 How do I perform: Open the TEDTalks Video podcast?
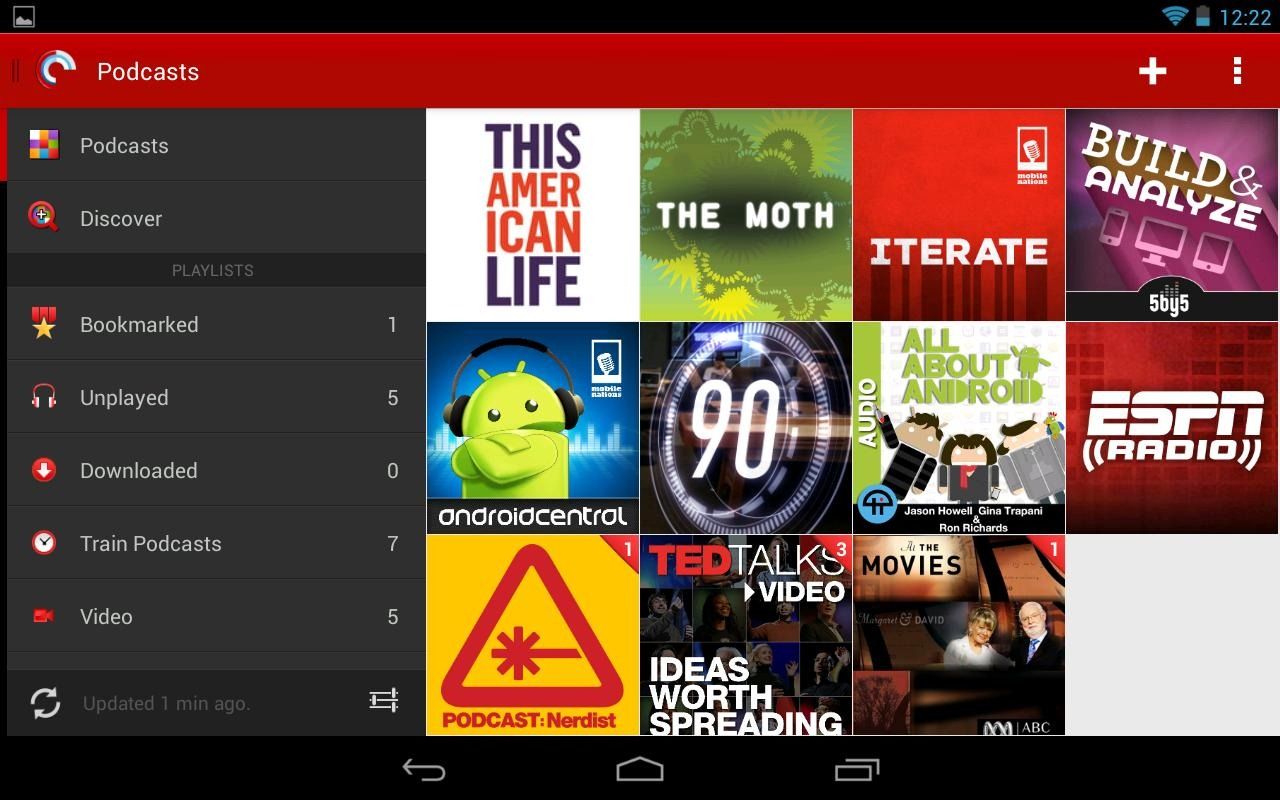tap(746, 635)
